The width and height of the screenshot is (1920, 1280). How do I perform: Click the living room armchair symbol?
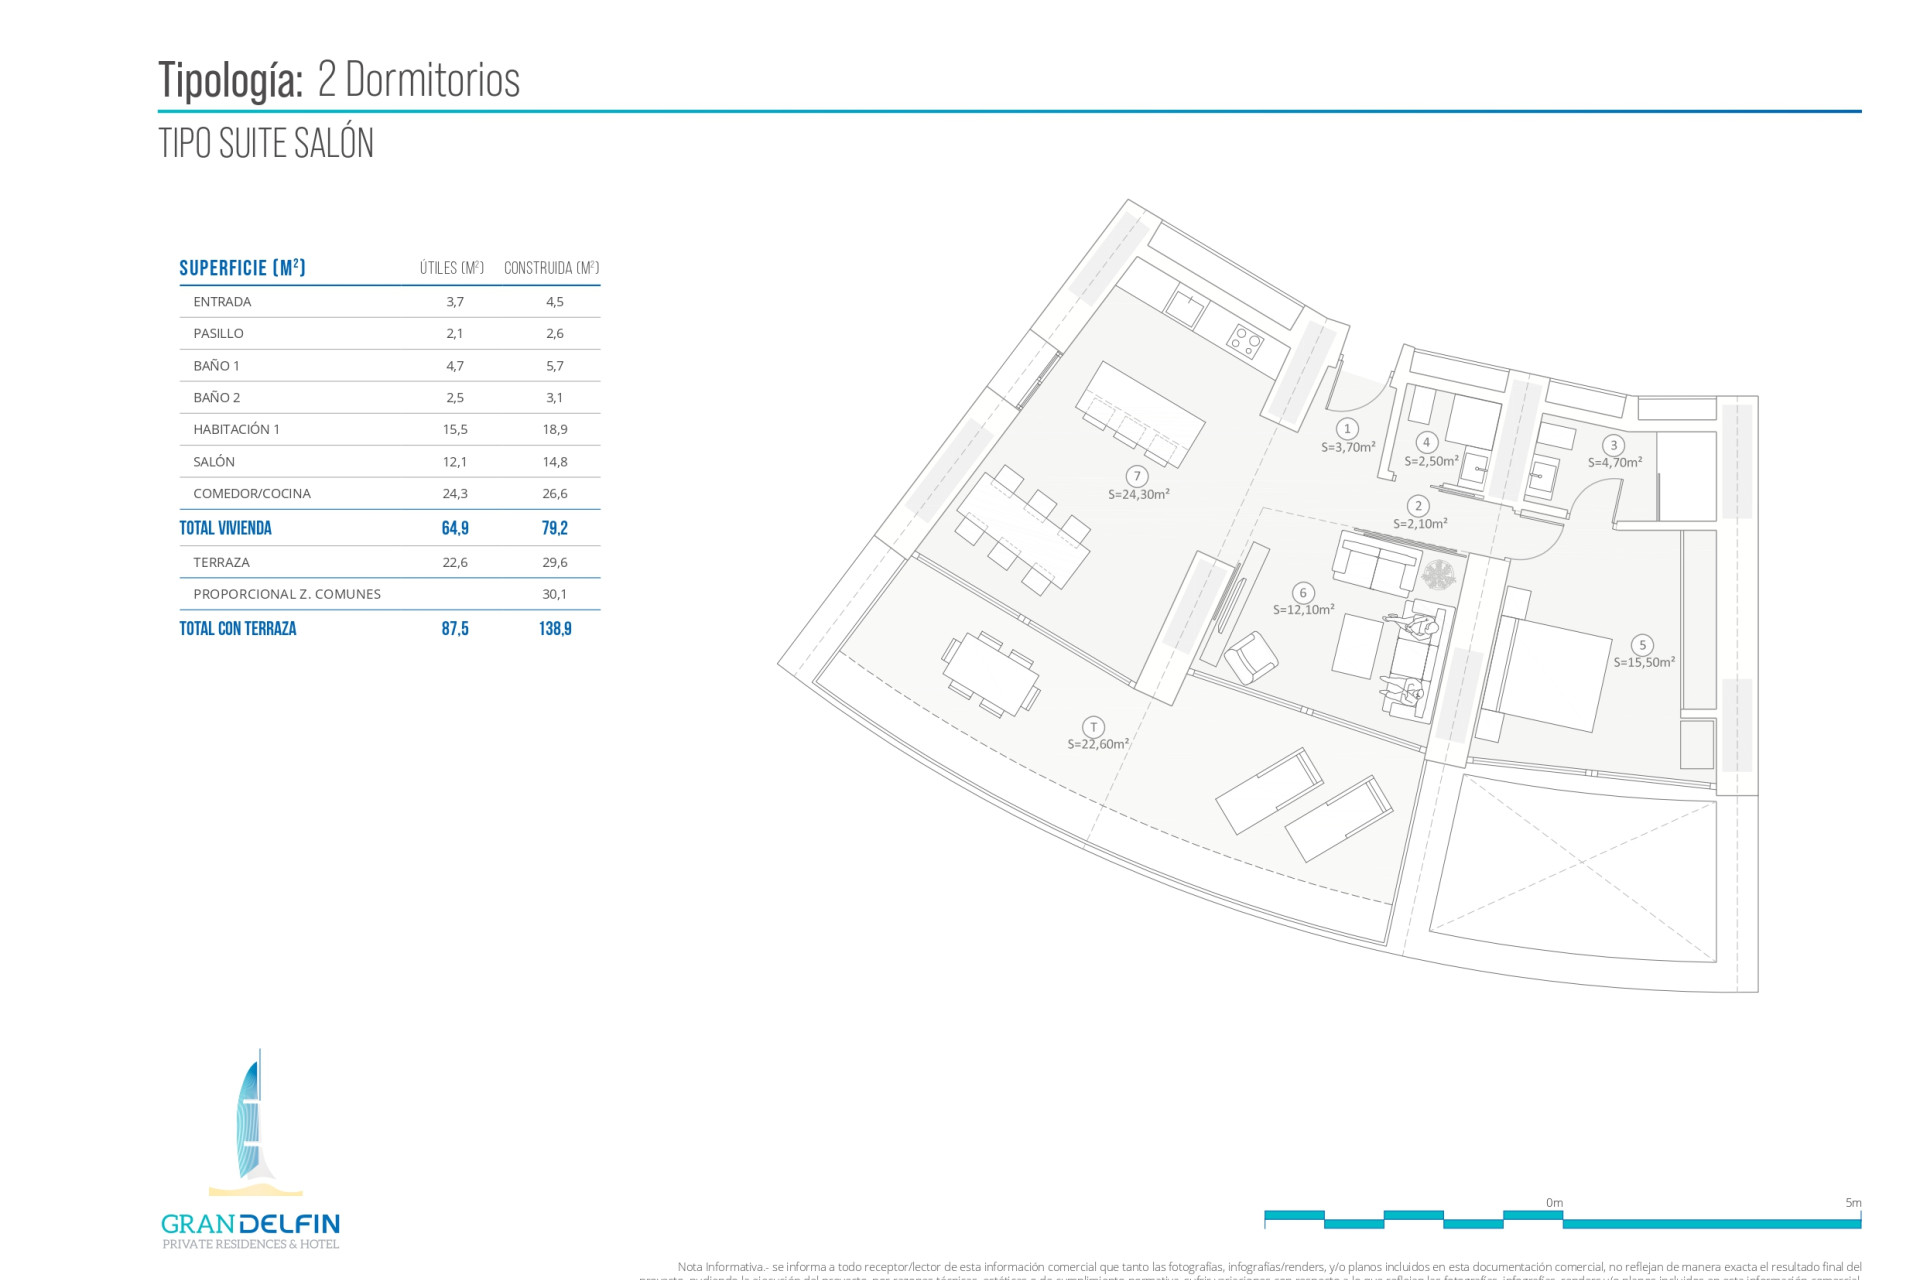[1250, 658]
